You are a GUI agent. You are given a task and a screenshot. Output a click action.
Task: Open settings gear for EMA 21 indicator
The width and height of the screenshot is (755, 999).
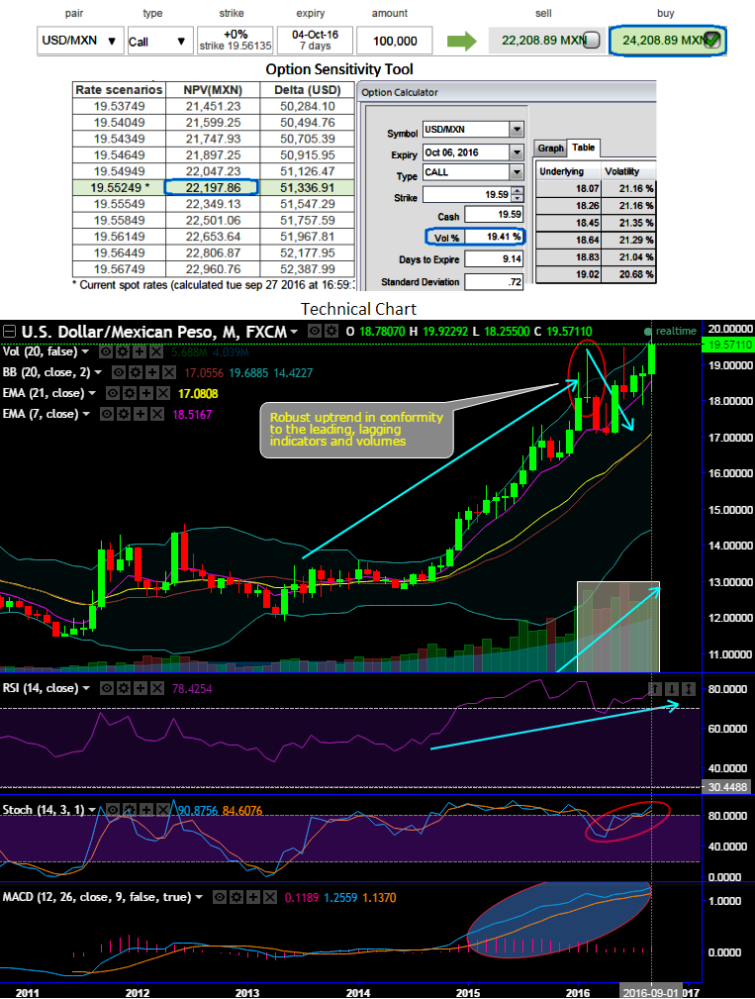(129, 394)
